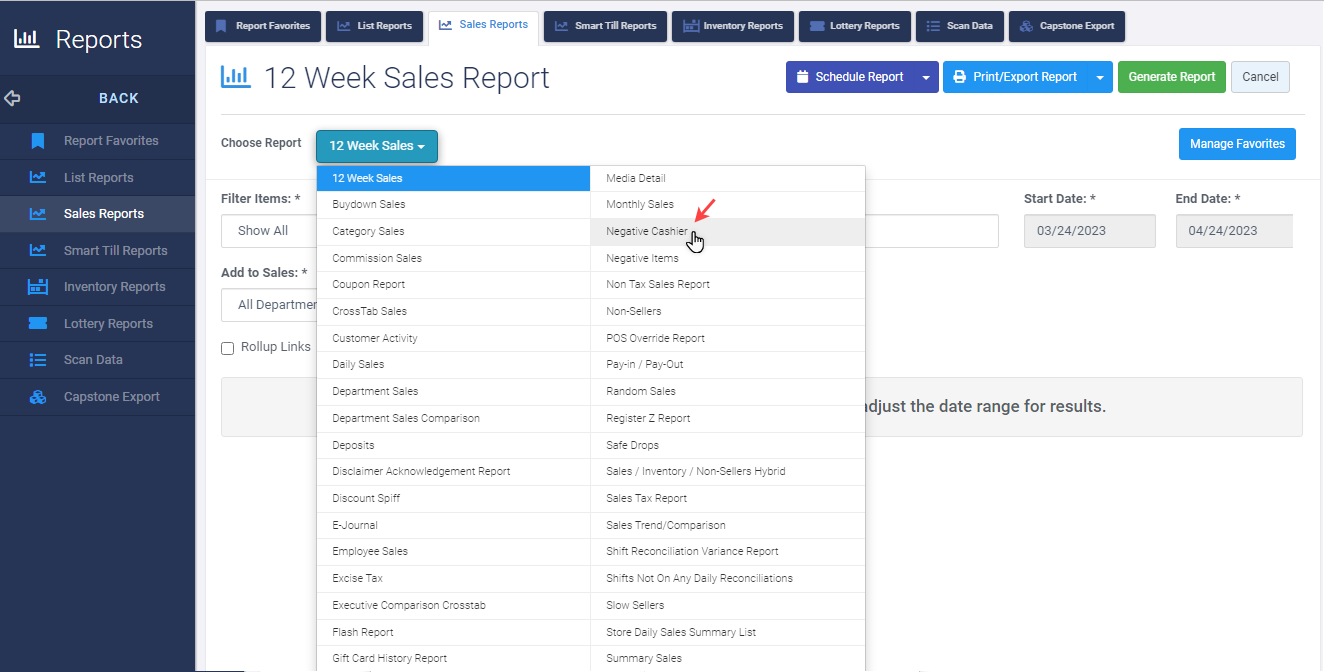Open the Schedule Report dropdown arrow
This screenshot has width=1324, height=672.
coord(926,77)
